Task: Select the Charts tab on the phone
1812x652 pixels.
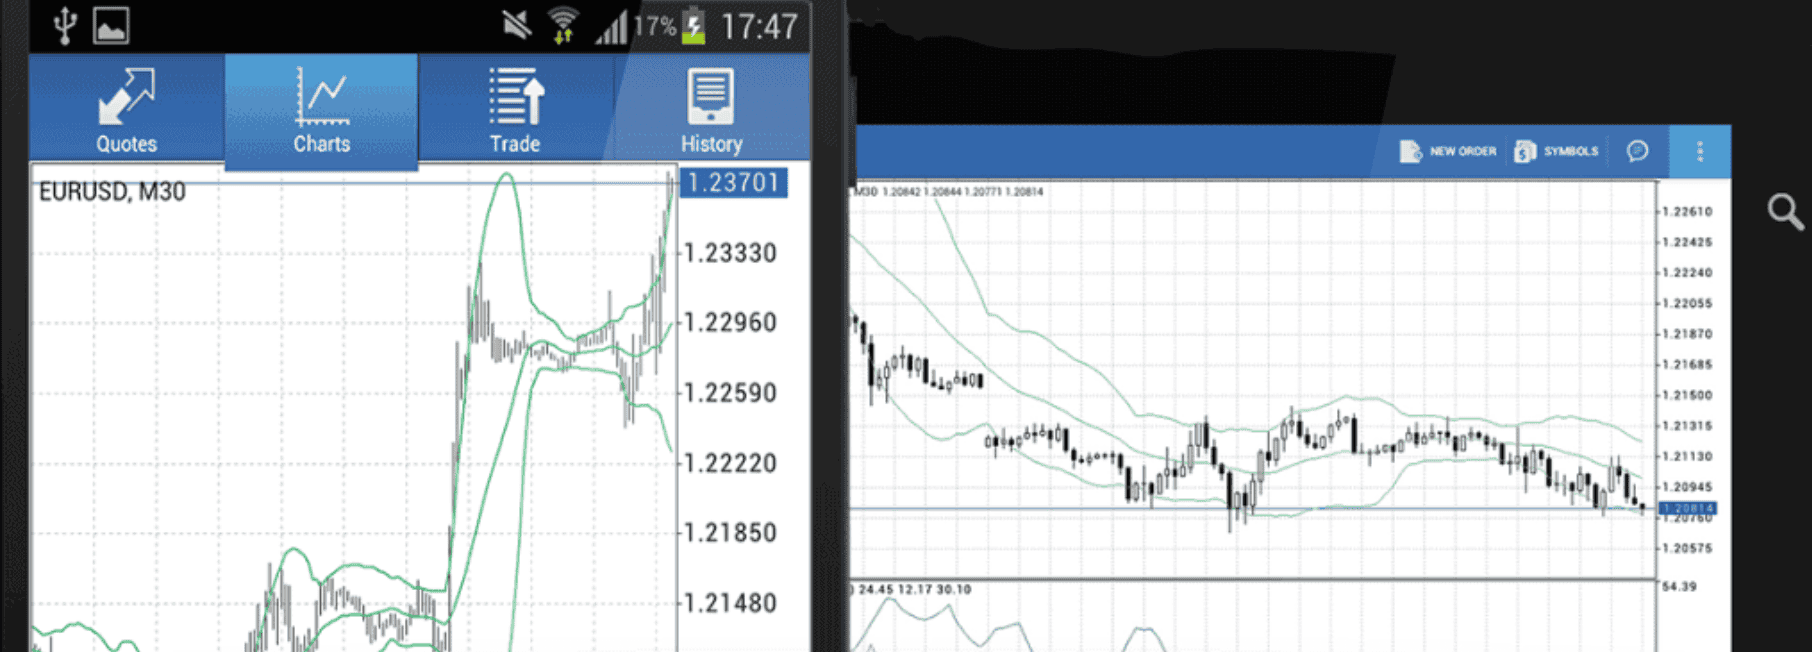Action: [x=321, y=111]
